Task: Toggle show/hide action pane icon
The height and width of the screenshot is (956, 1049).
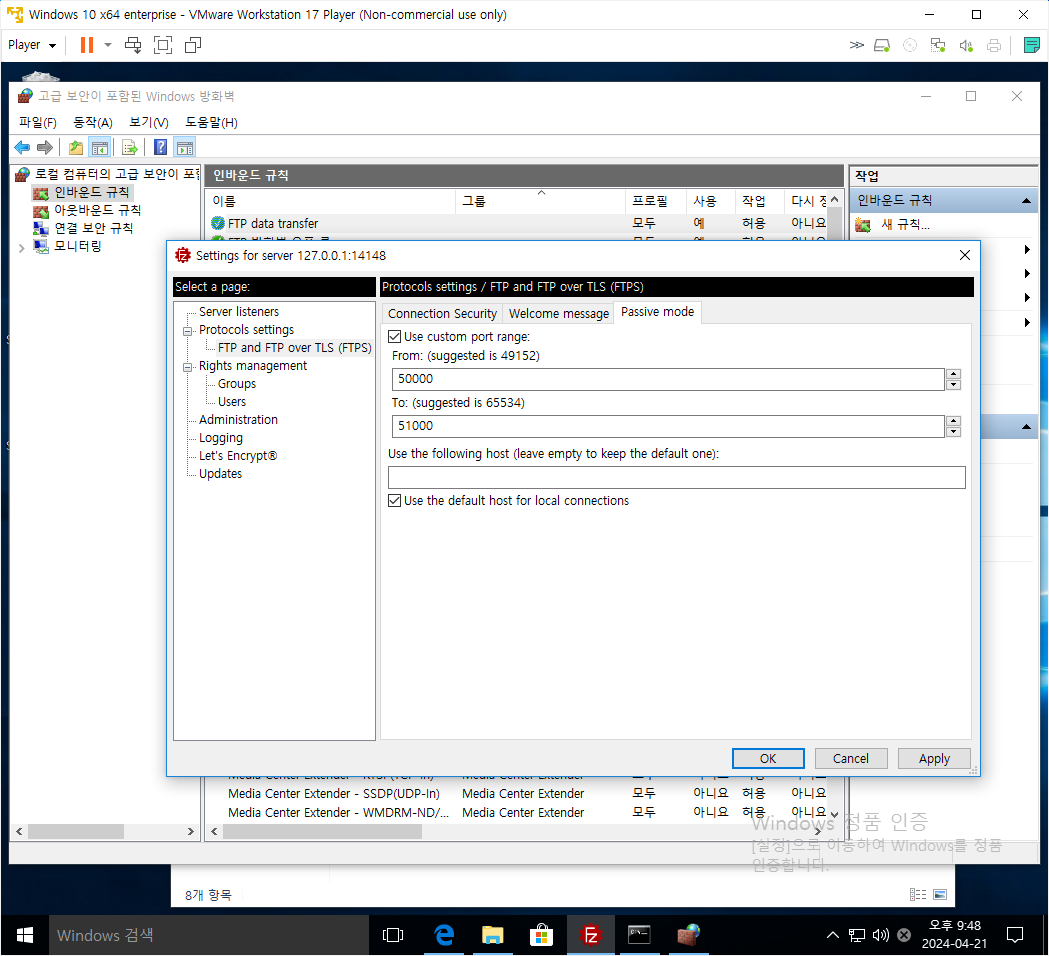Action: pyautogui.click(x=185, y=148)
